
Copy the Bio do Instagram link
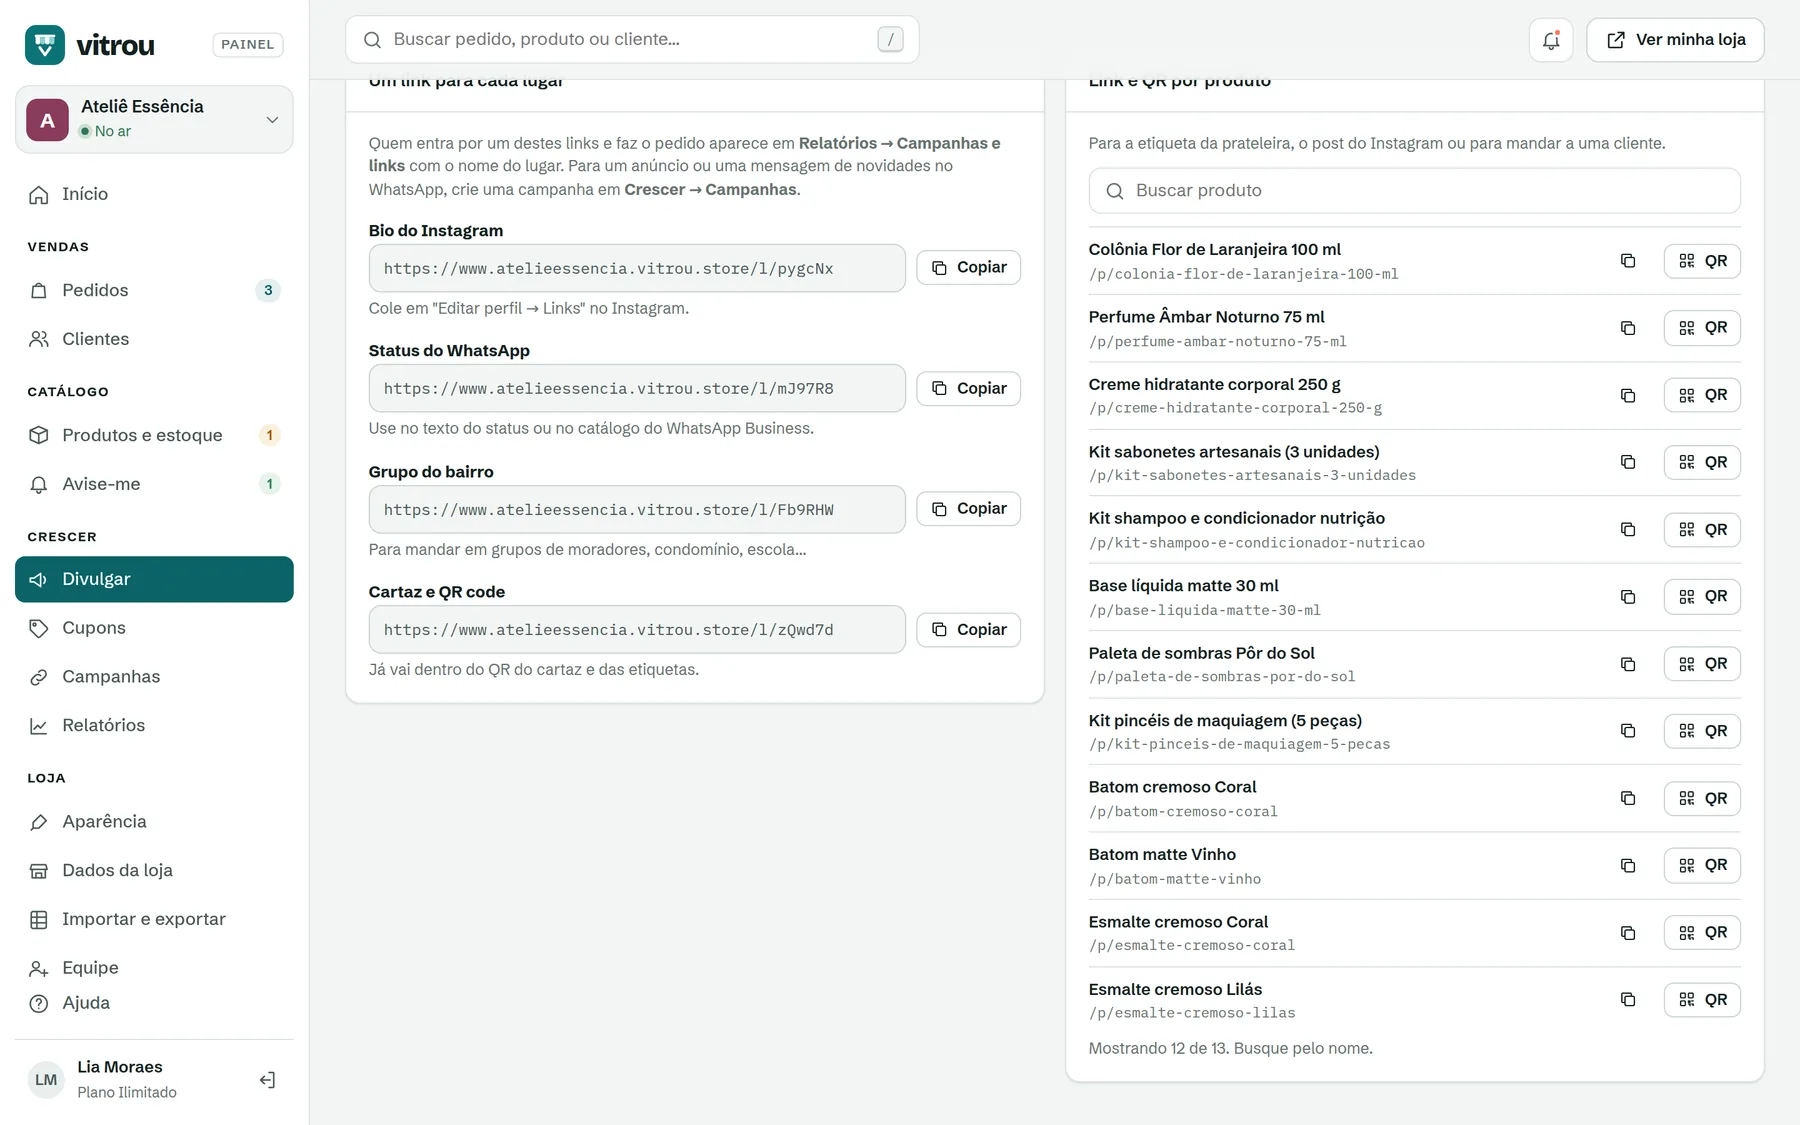click(968, 267)
